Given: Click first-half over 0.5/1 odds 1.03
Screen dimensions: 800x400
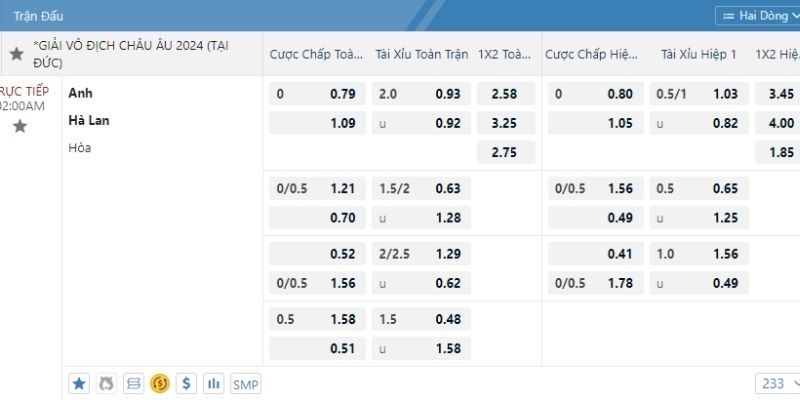Looking at the screenshot, I should [x=697, y=95].
